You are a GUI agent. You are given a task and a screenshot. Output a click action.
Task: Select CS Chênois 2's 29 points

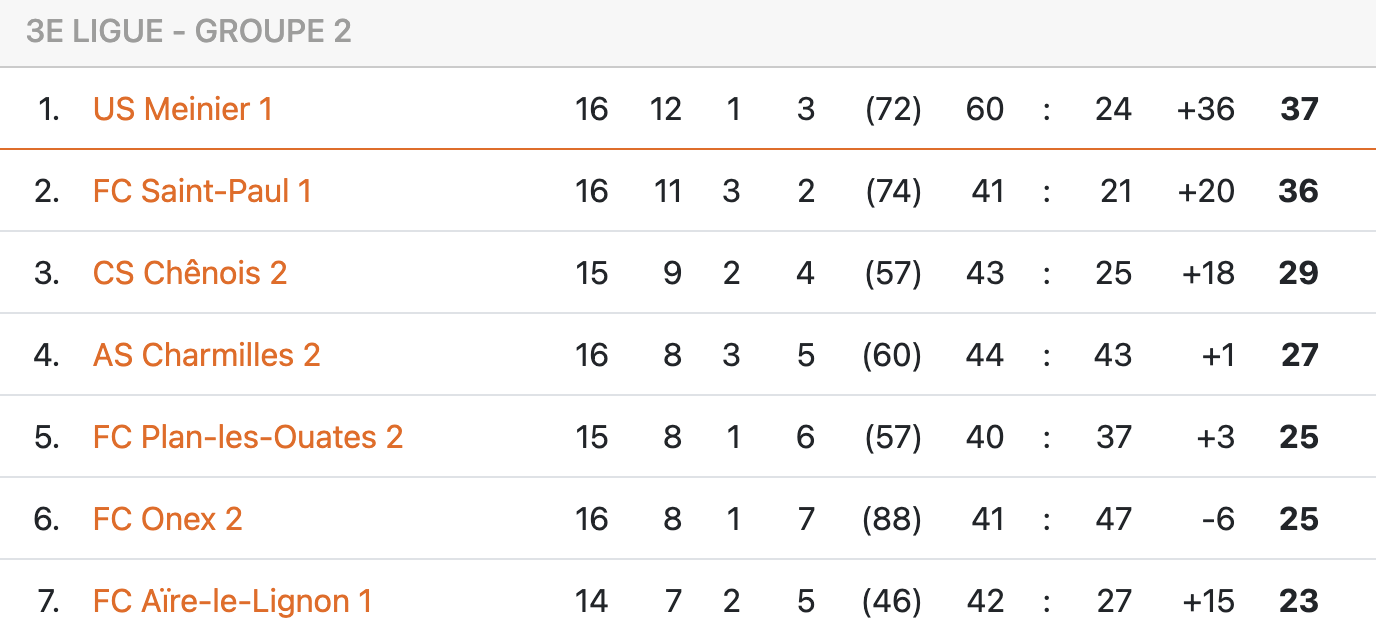1298,273
